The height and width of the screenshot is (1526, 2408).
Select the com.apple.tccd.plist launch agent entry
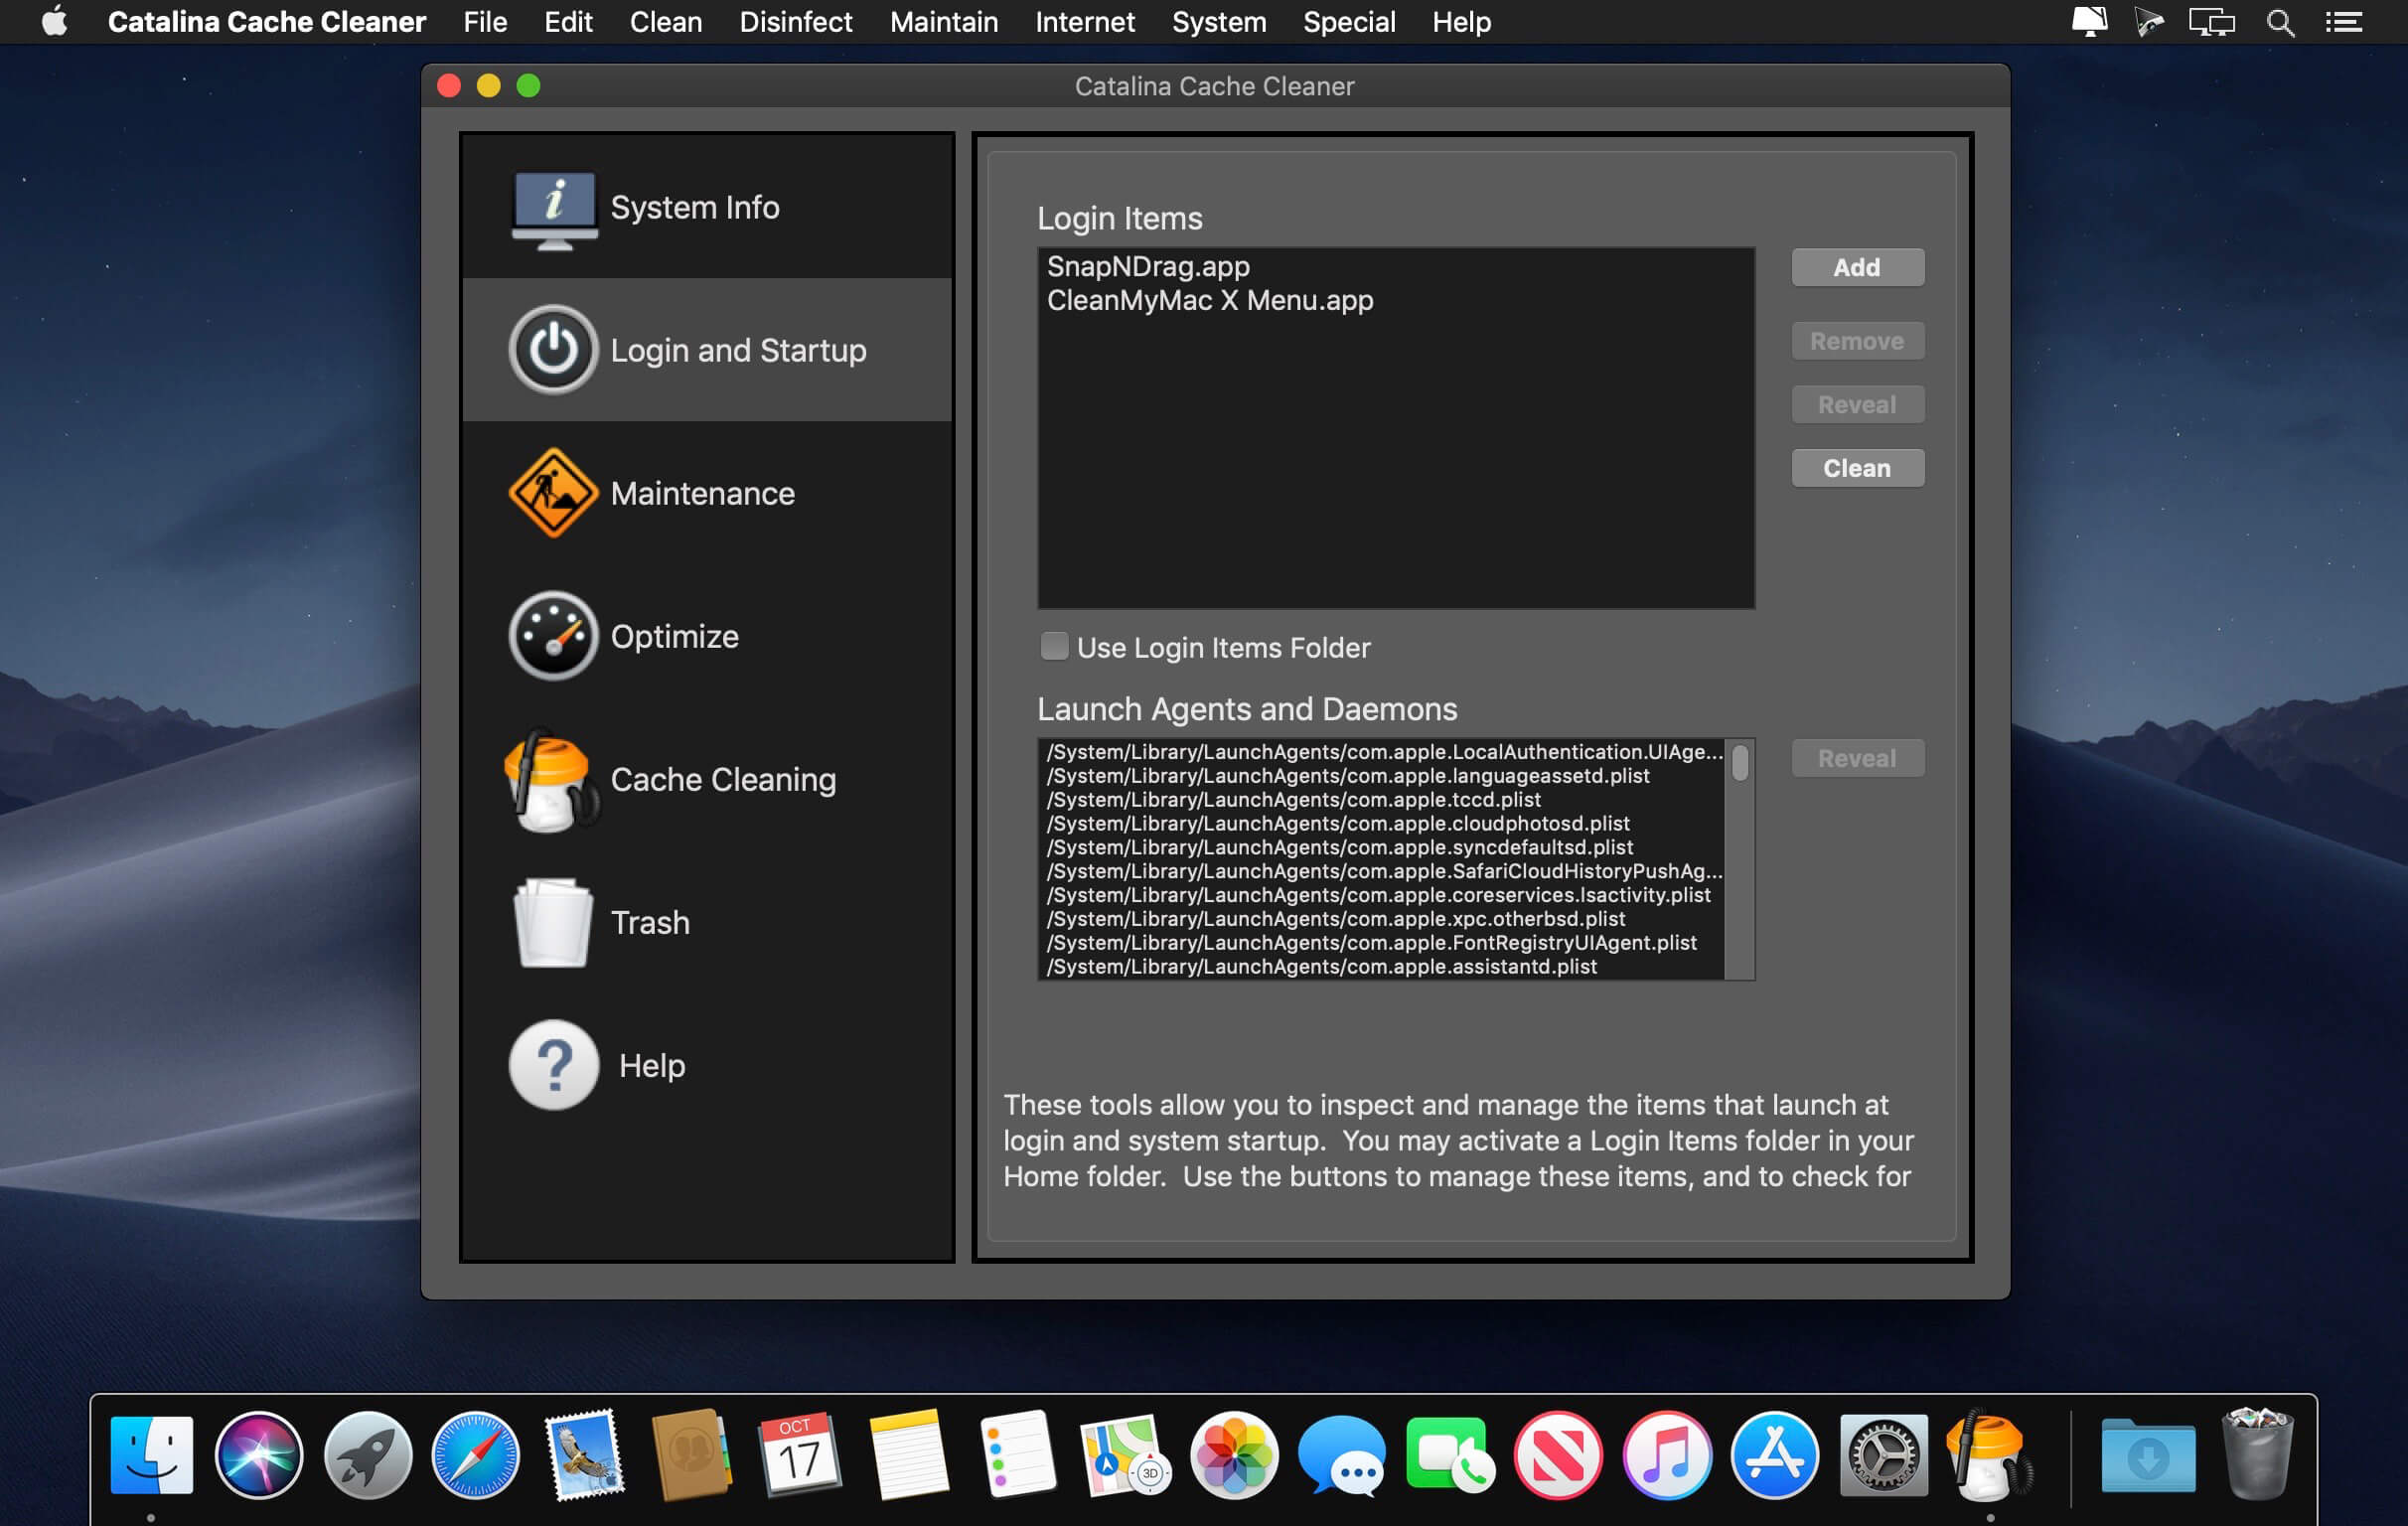[1293, 800]
